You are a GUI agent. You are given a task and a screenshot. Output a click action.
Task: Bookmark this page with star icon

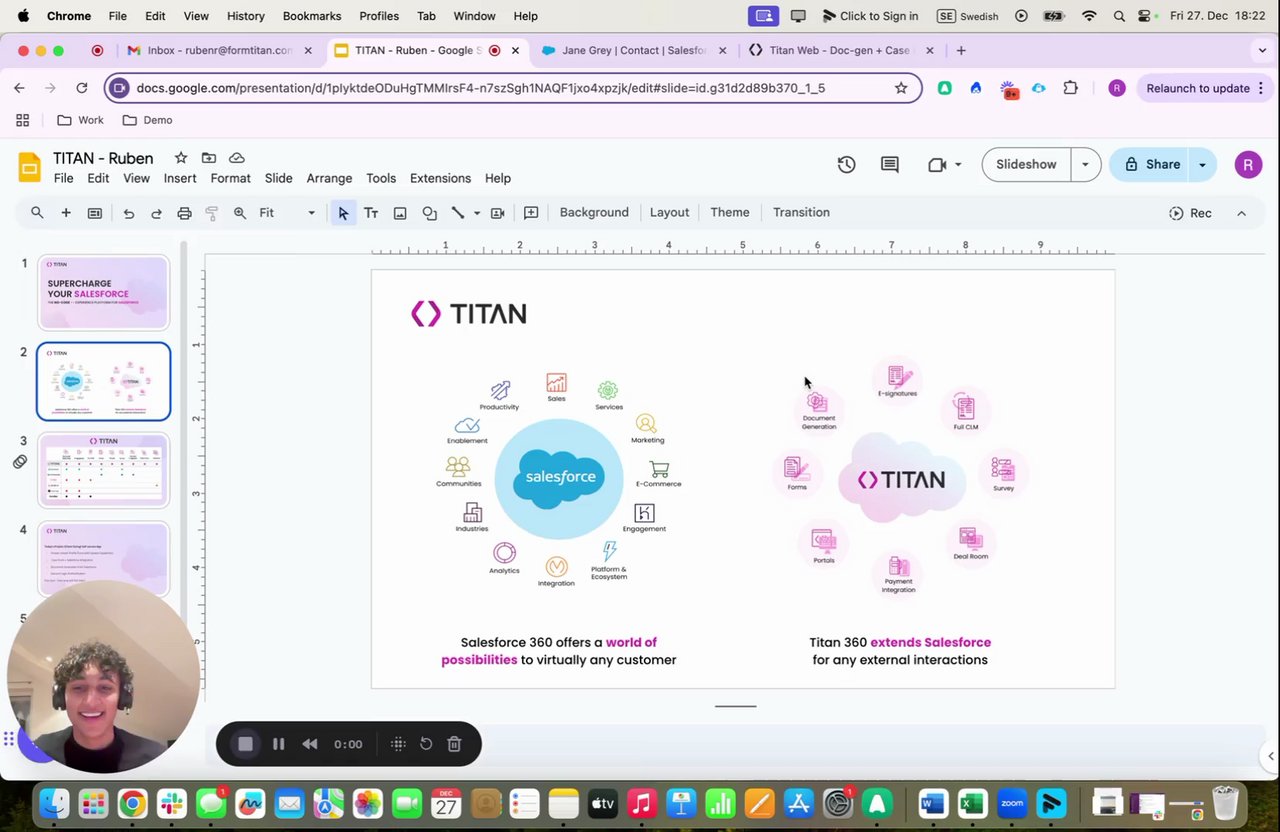pyautogui.click(x=901, y=88)
